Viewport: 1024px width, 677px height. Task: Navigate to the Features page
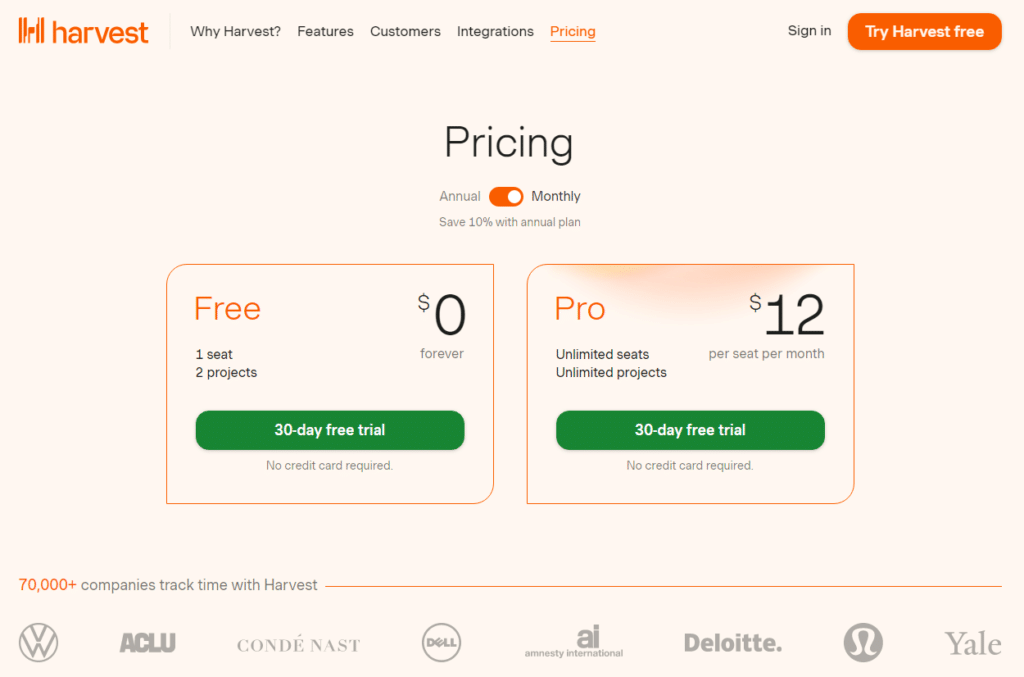[x=325, y=31]
